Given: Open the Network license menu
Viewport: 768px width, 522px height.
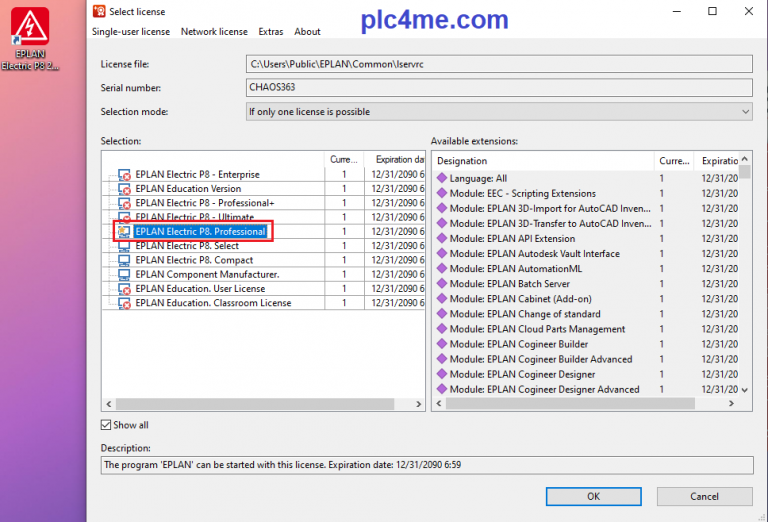Looking at the screenshot, I should point(214,32).
